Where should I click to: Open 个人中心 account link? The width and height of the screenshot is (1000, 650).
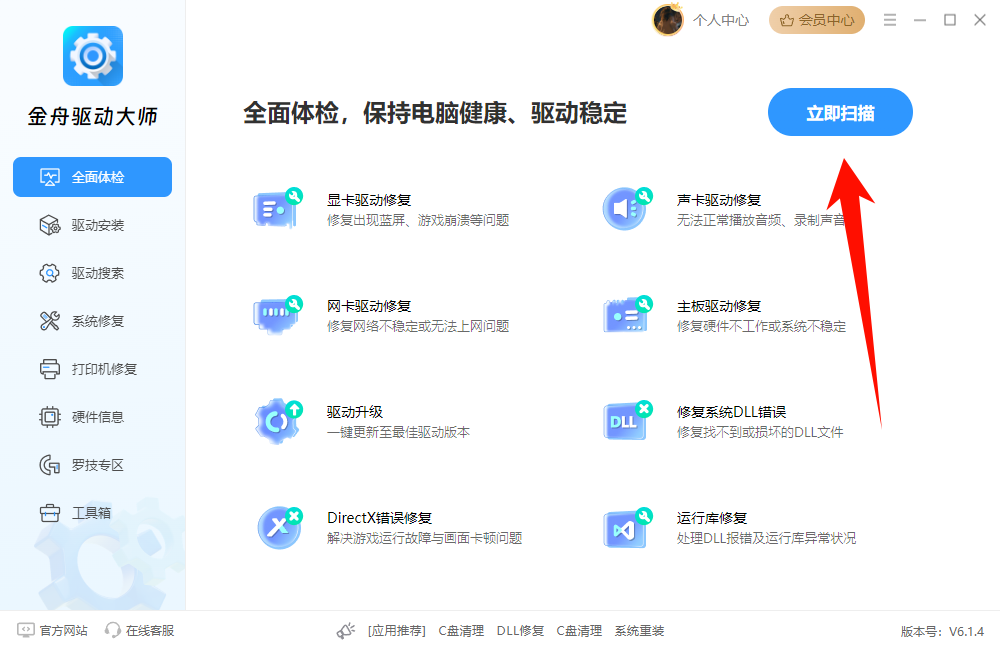[x=721, y=20]
